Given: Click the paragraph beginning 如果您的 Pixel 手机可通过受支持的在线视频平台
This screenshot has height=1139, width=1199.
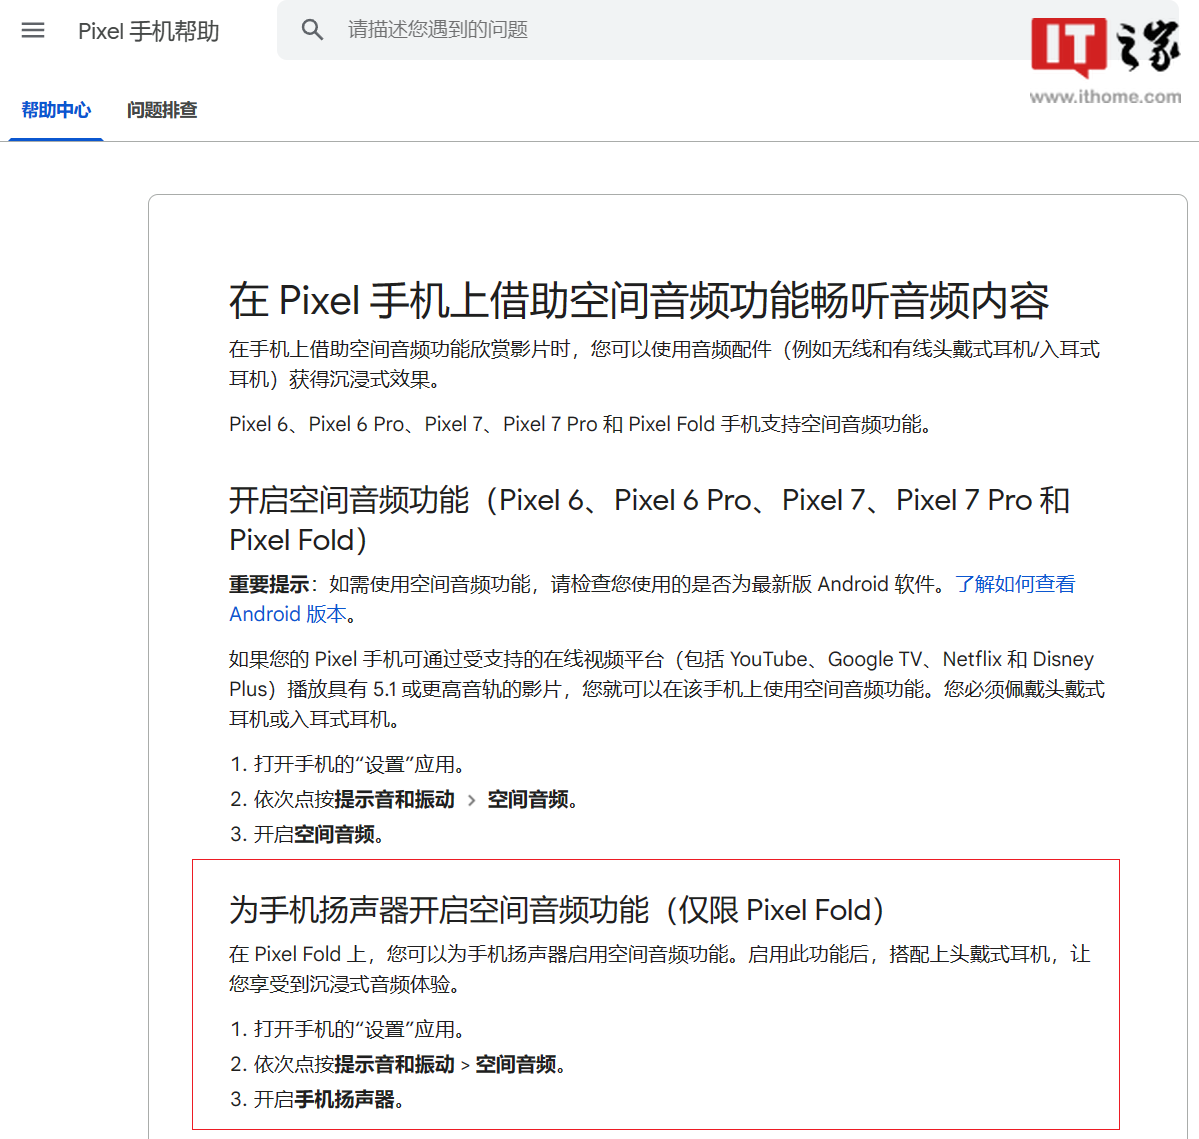Looking at the screenshot, I should point(667,689).
